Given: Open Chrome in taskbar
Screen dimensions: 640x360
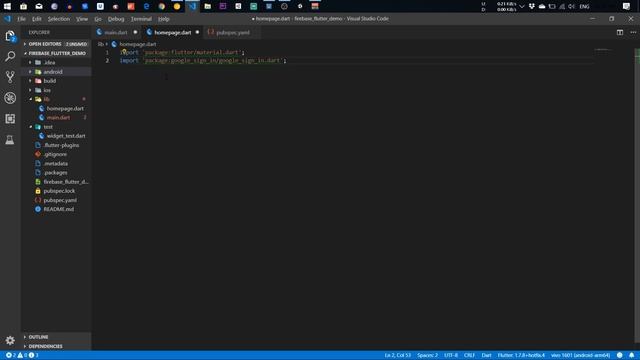Looking at the screenshot, I should click(x=162, y=6).
